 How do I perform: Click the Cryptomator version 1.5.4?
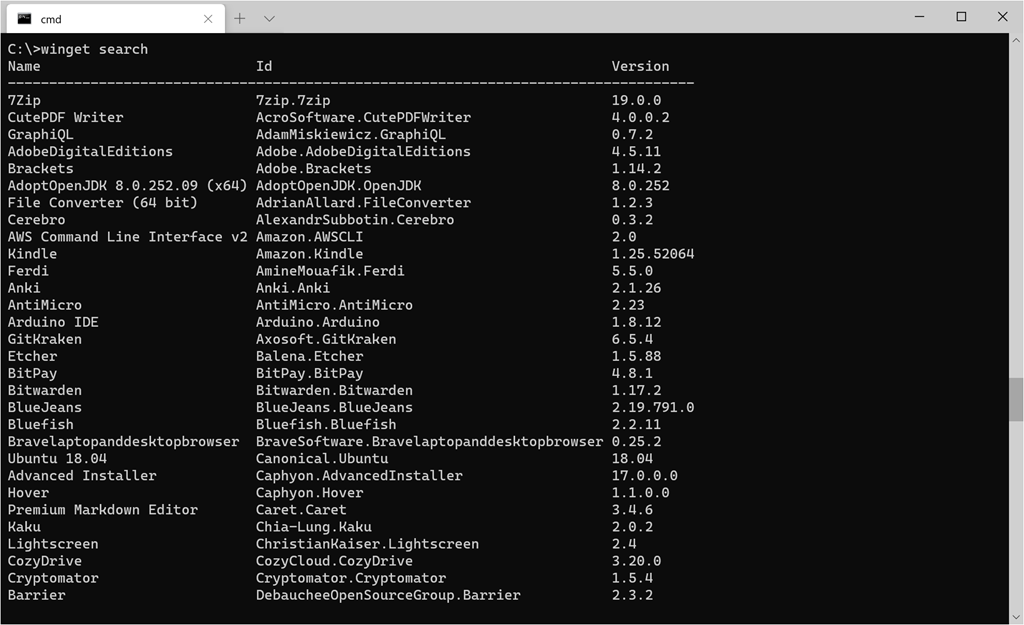point(632,578)
